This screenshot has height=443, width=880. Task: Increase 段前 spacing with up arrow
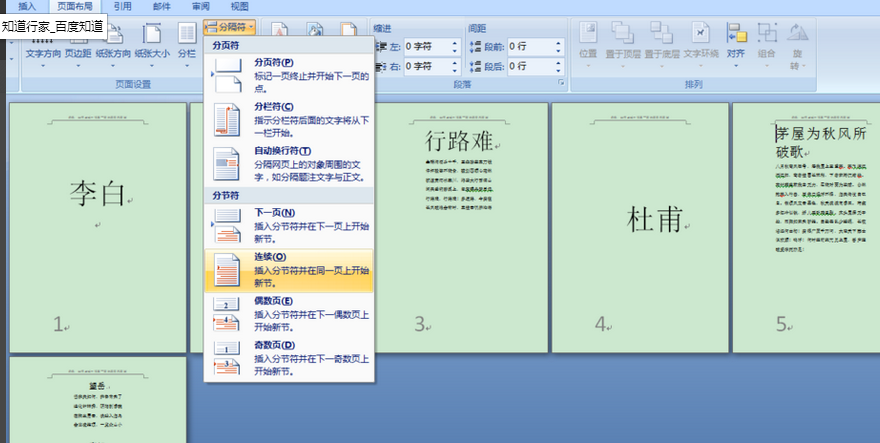558,43
